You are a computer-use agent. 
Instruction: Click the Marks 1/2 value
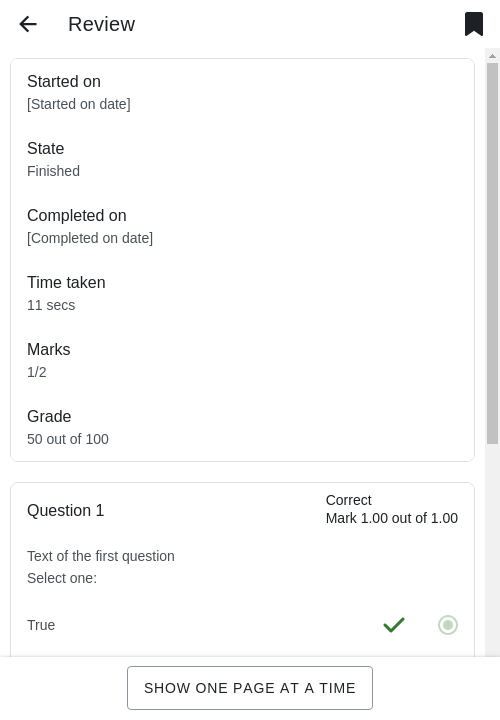[37, 372]
